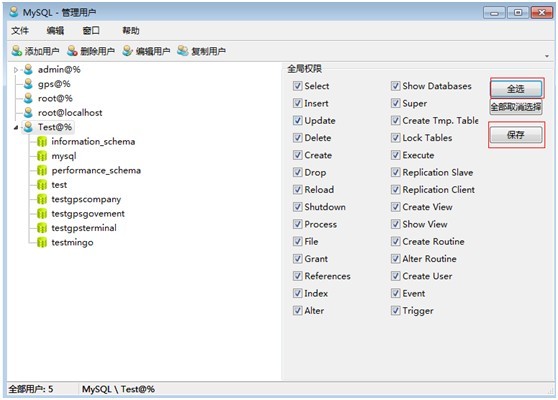The width and height of the screenshot is (558, 400).
Task: Open the 编辑 (Edit) menu
Action: click(x=56, y=31)
